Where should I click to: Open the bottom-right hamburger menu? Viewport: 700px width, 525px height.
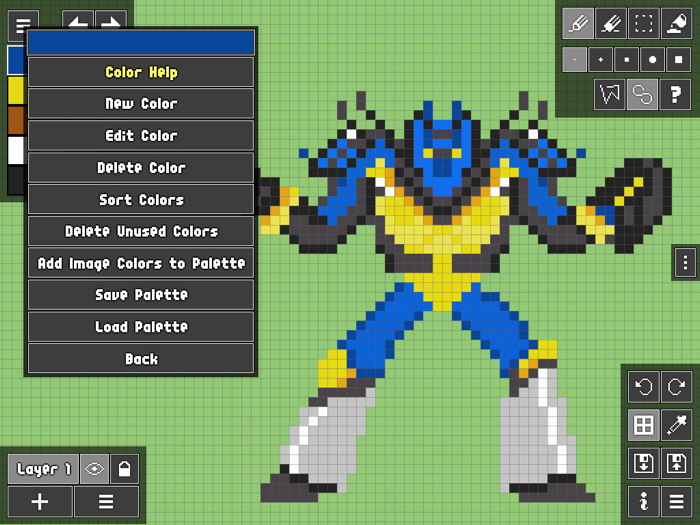tap(676, 502)
